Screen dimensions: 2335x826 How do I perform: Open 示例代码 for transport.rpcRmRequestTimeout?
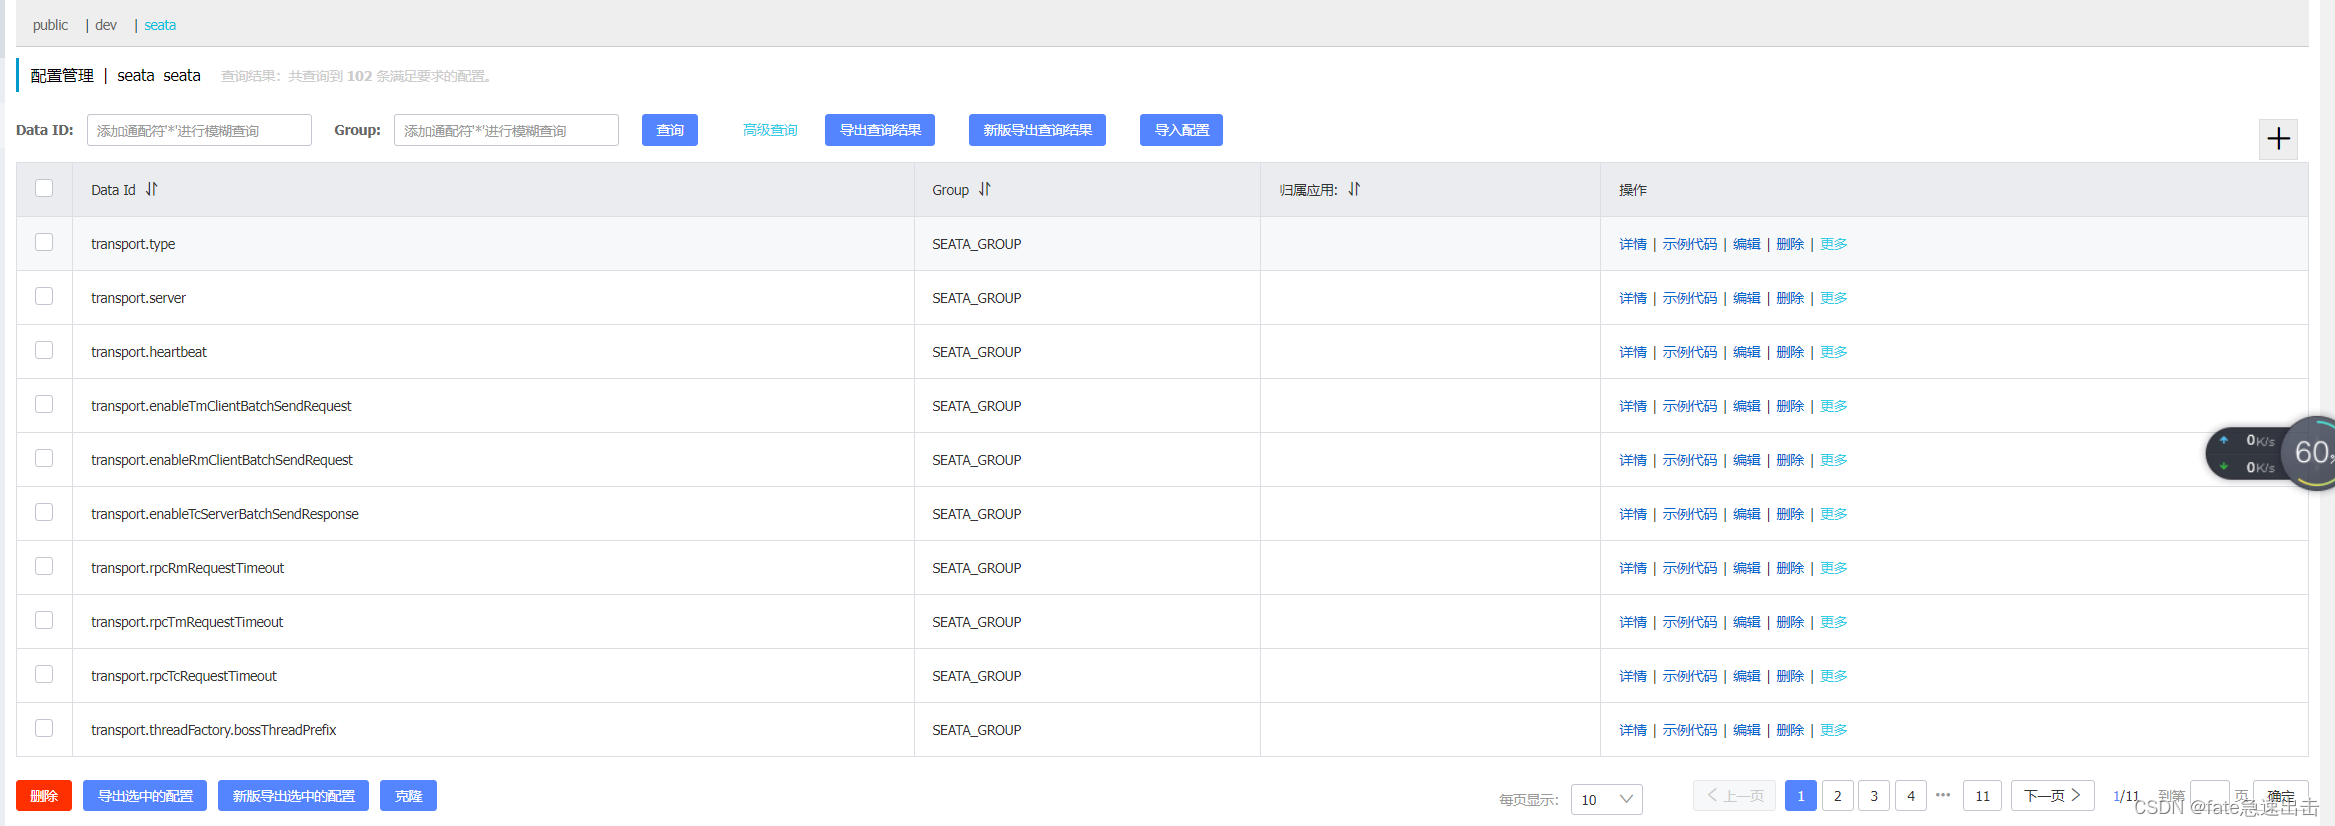pos(1690,568)
